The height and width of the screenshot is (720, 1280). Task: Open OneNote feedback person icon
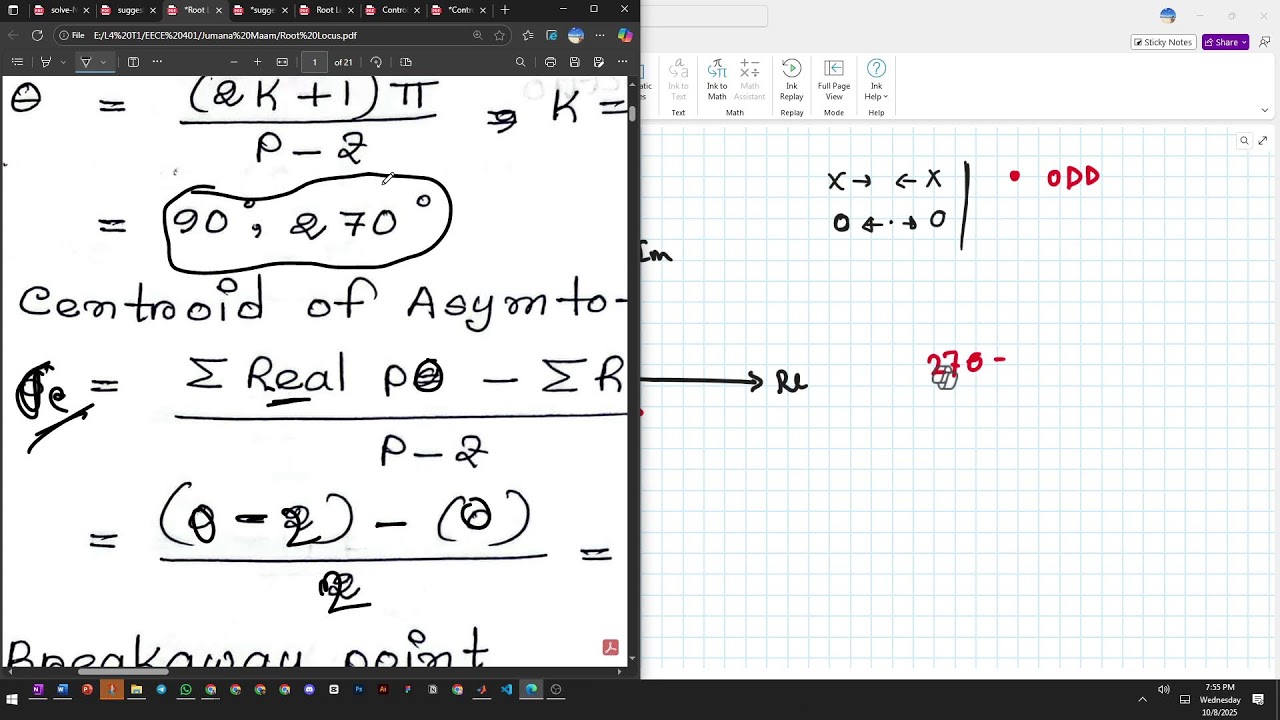coord(1264,42)
